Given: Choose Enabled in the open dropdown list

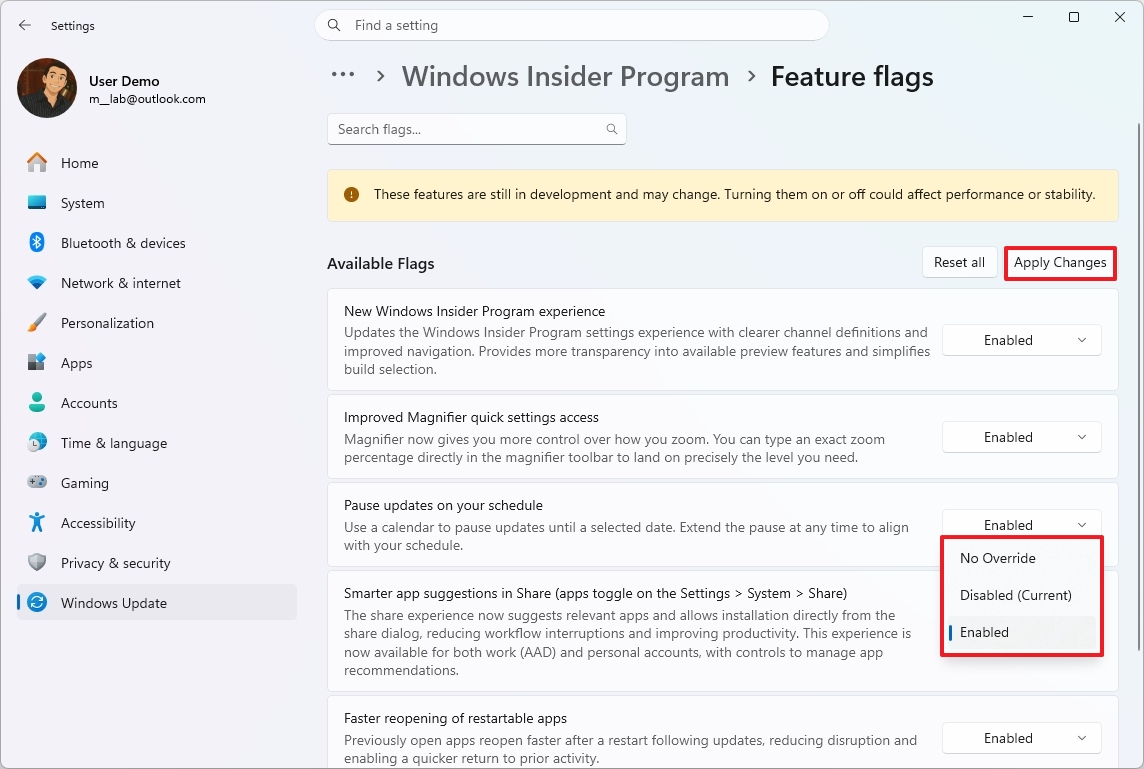Looking at the screenshot, I should pos(1021,633).
